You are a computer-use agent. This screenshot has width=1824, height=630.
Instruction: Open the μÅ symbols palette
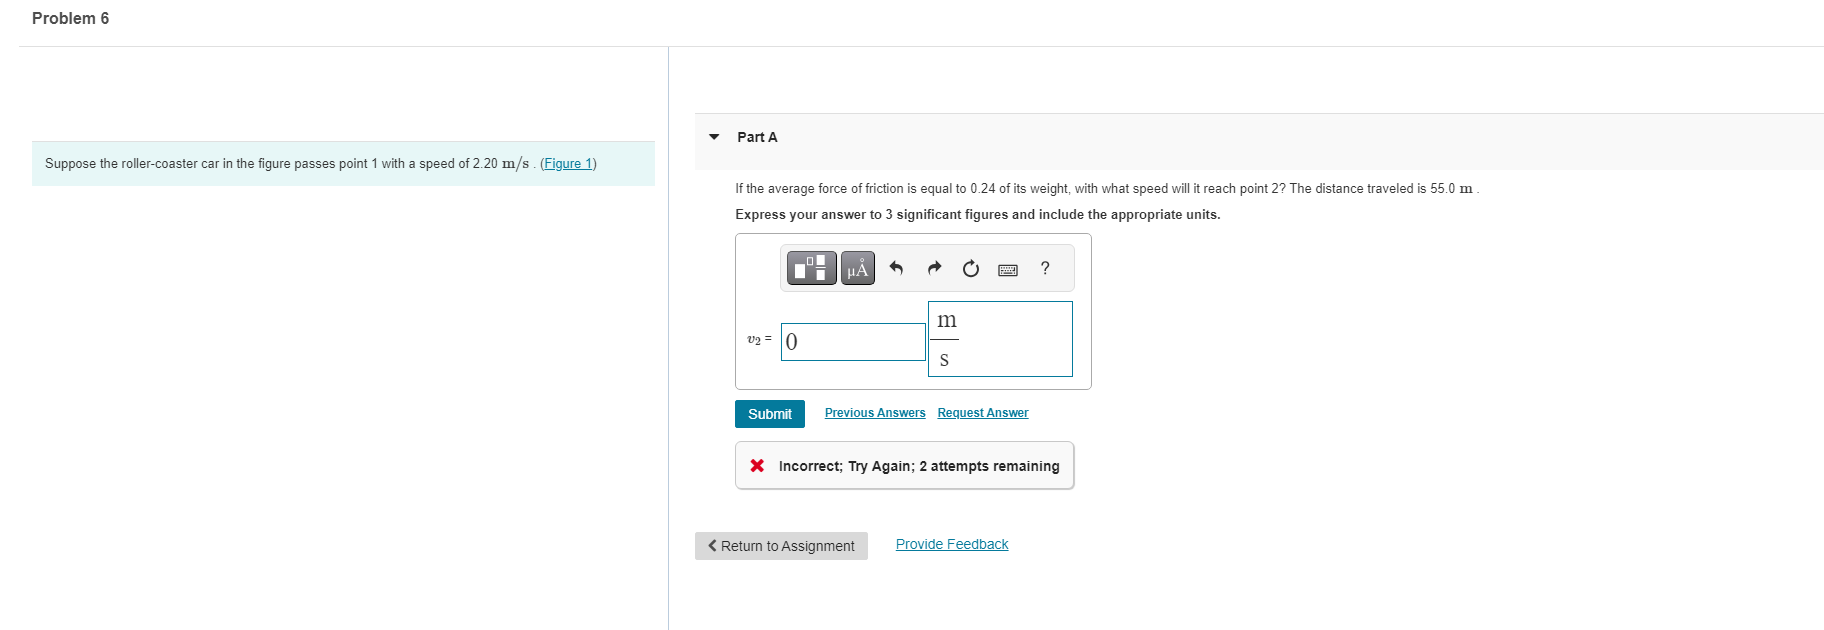pos(857,268)
